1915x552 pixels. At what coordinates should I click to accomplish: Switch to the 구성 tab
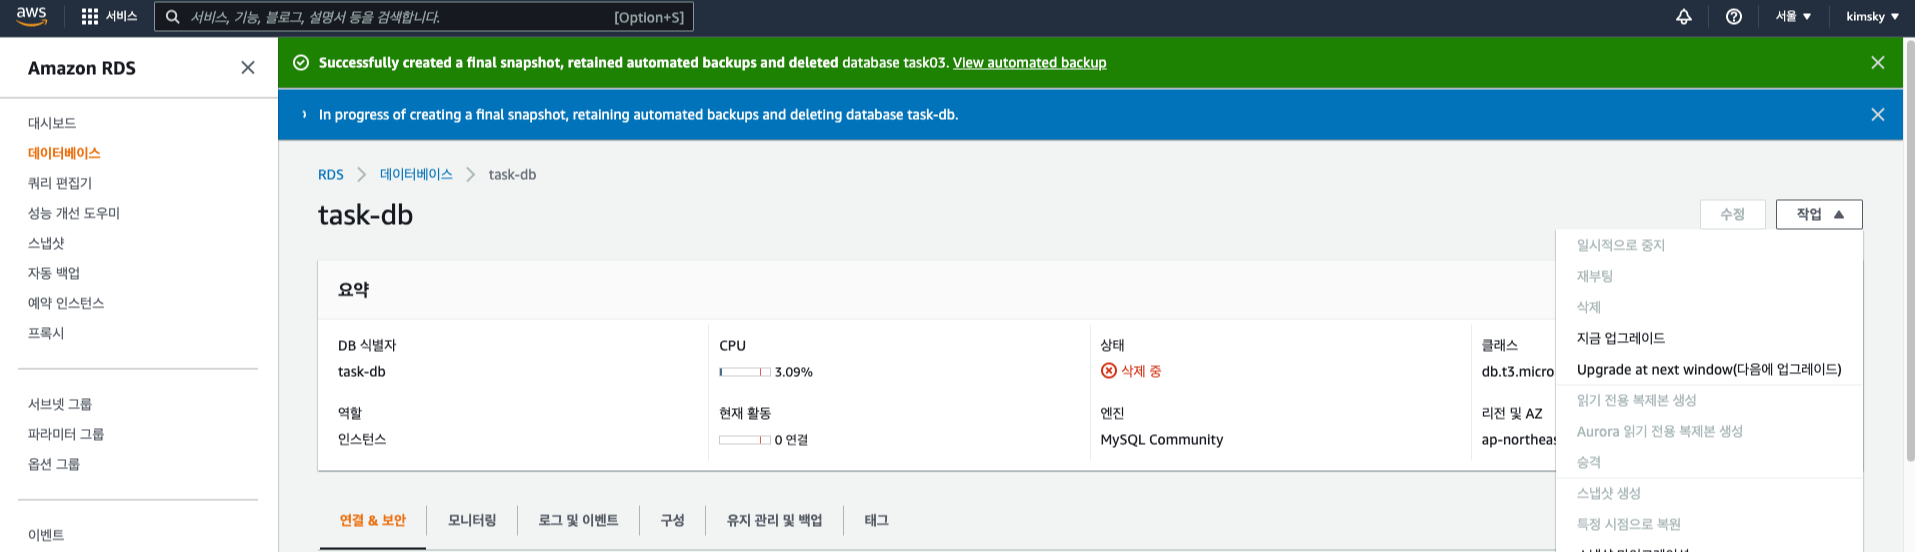[672, 520]
